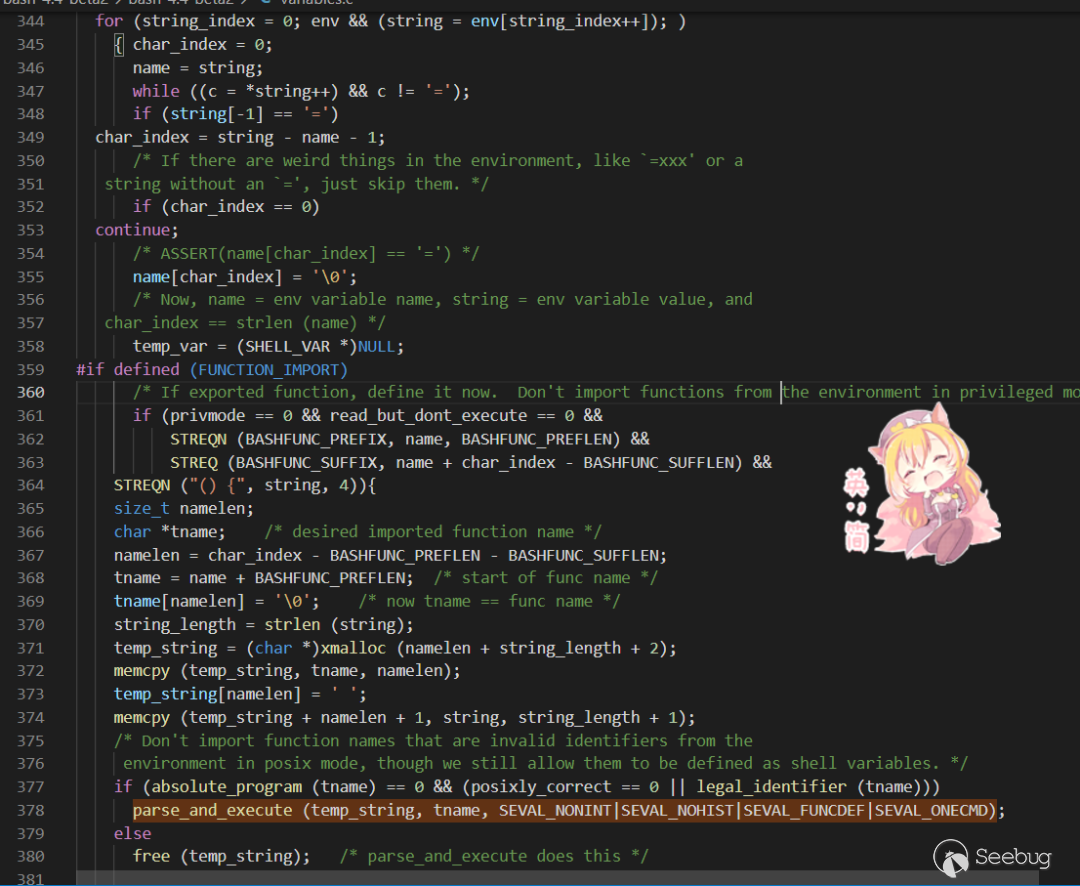The image size is (1080, 886).
Task: Click the xmalloc call on line 371
Action: pyautogui.click(x=355, y=648)
